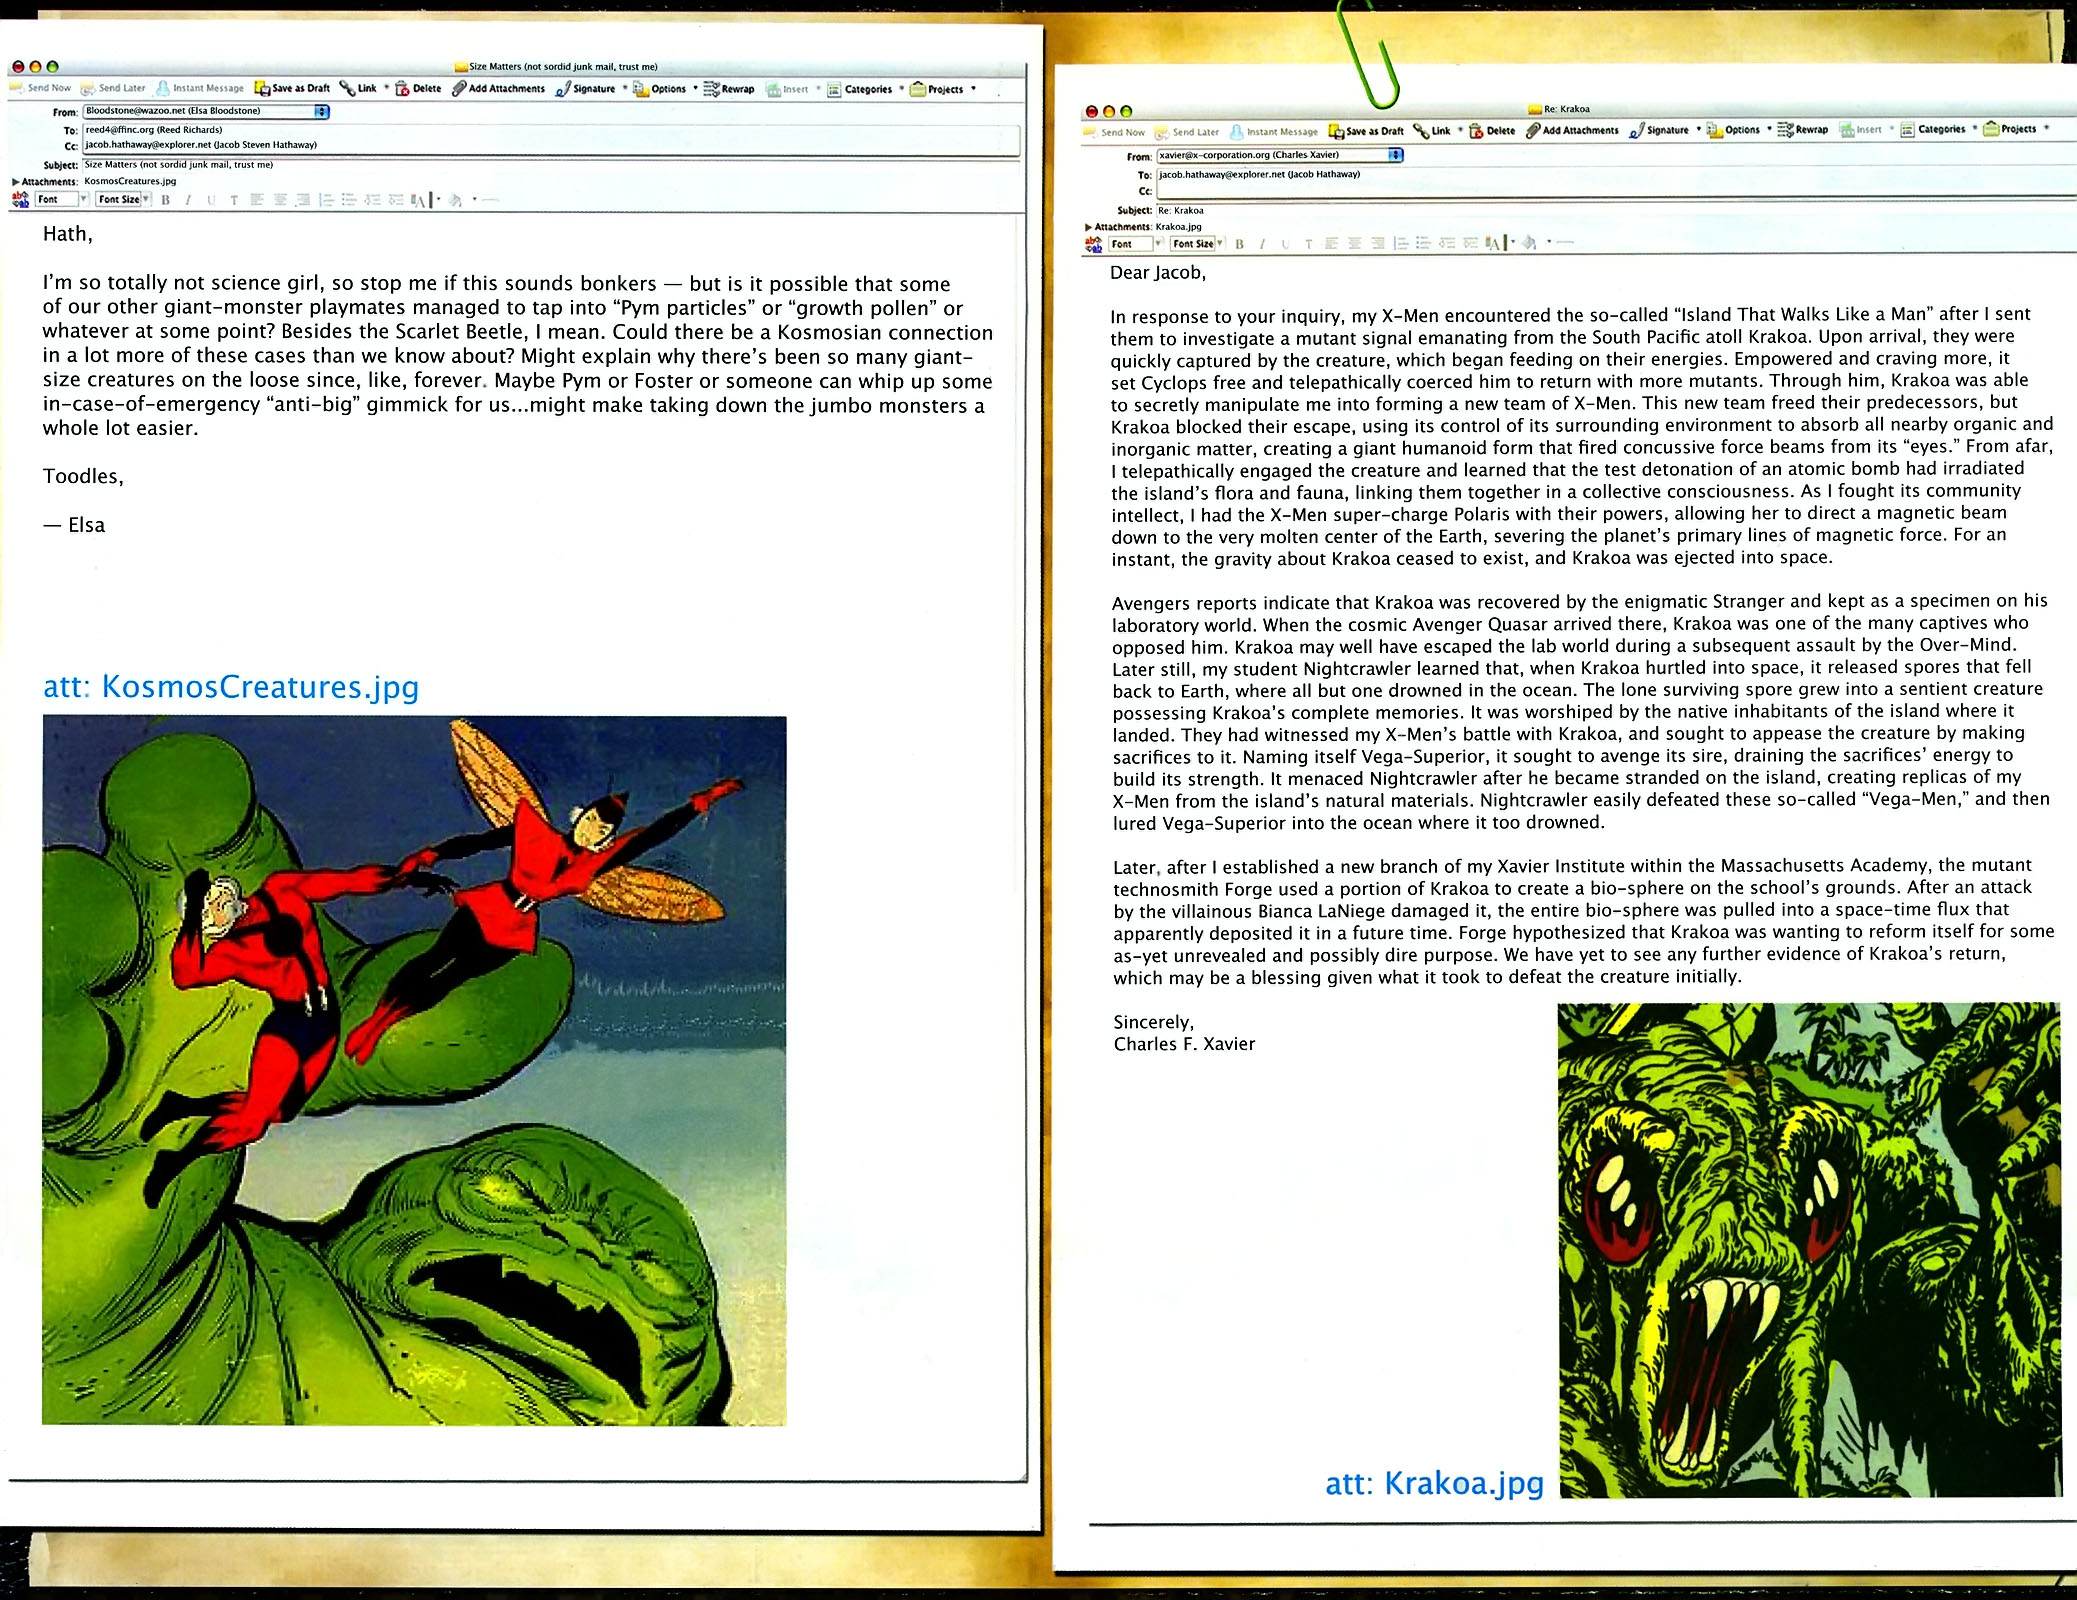Open the Signature arrow menu in Size Matters window
Viewport: 2077px width, 1600px height.
625,87
